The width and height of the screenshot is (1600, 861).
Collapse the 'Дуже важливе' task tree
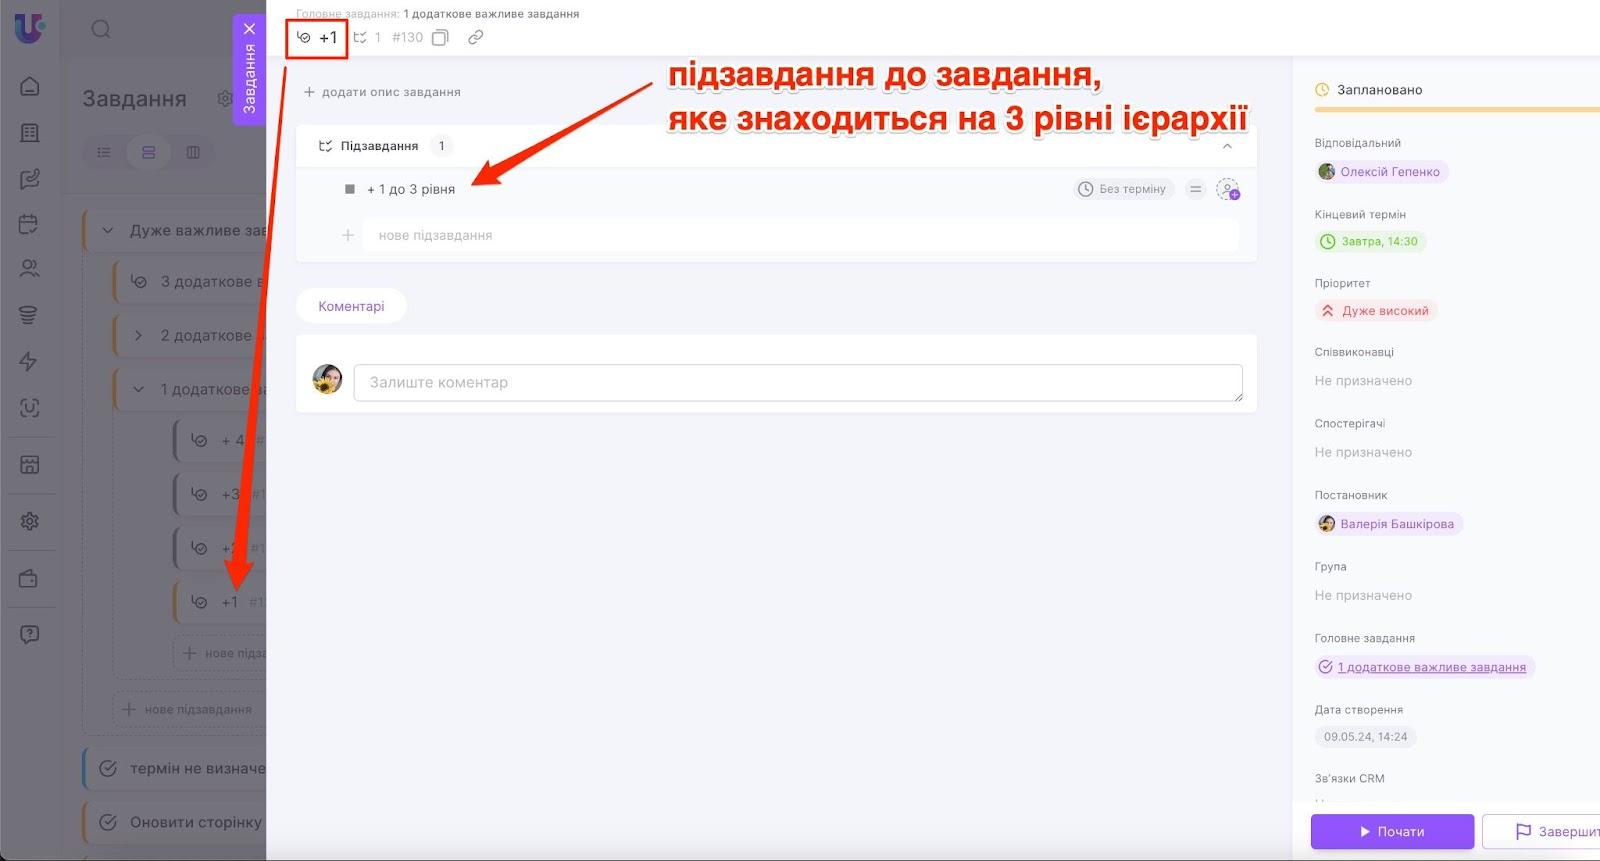108,231
